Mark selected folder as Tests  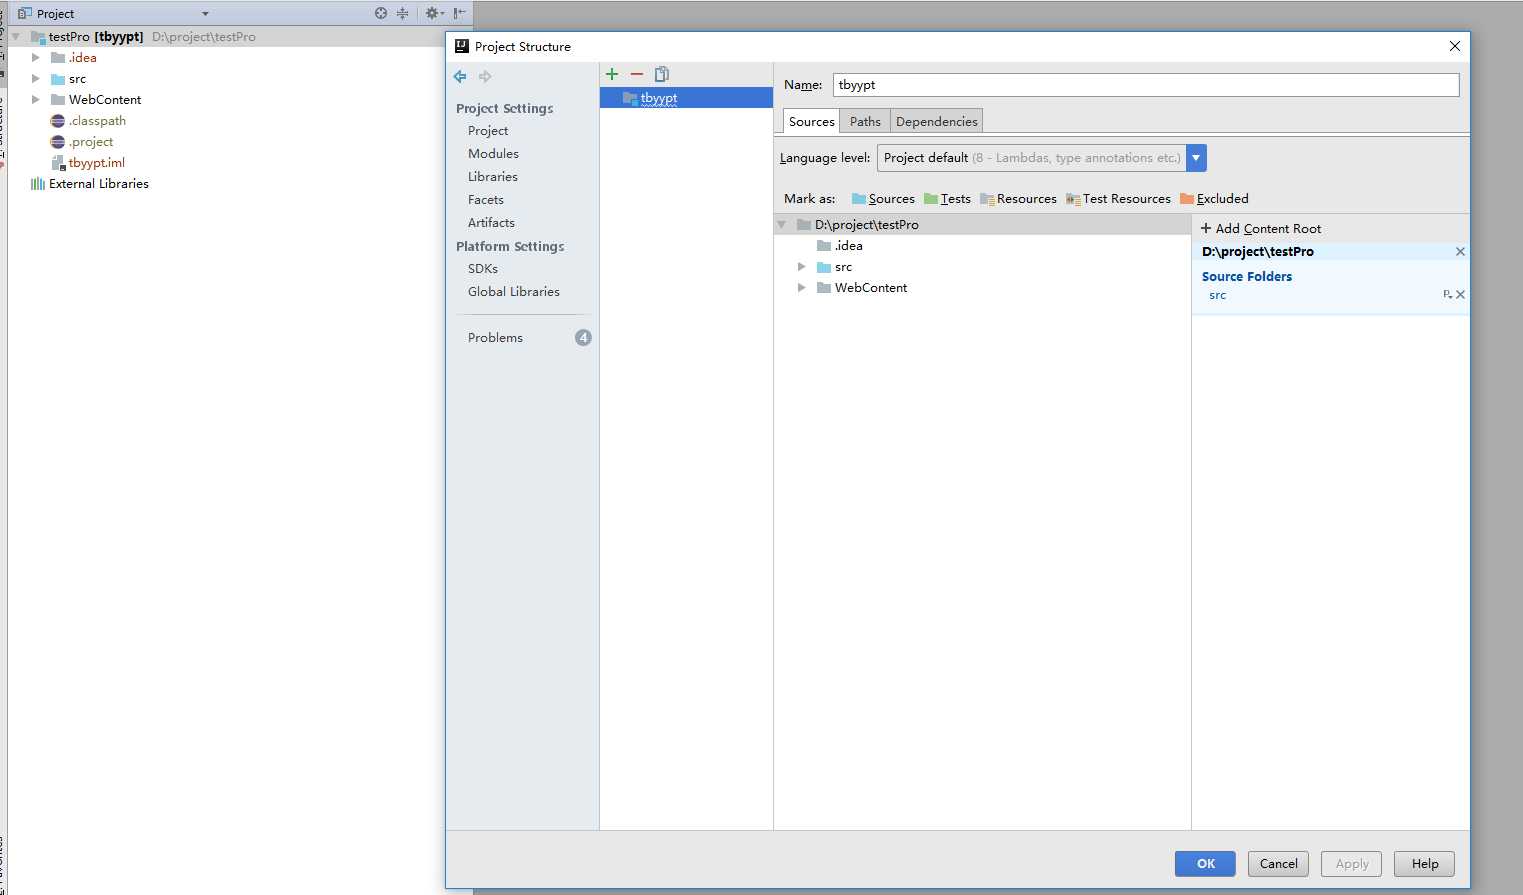(x=947, y=199)
